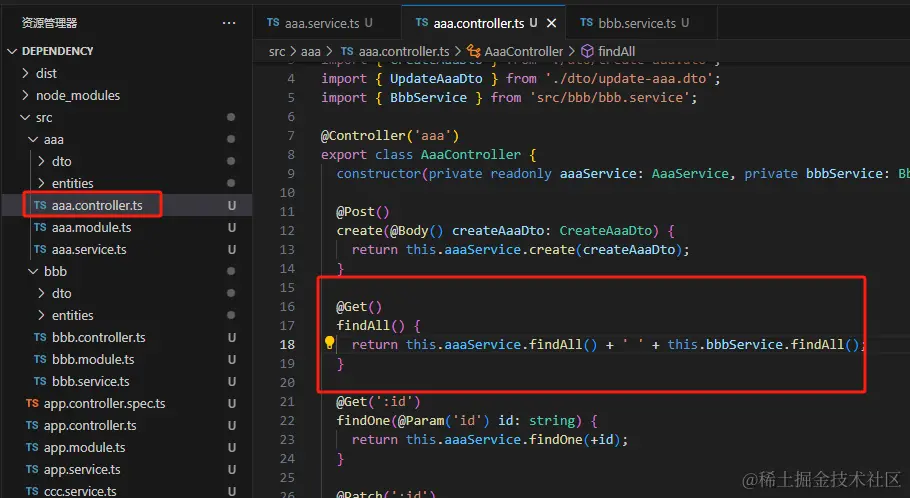Click the @Get() decorator on line 16
This screenshot has height=498, width=910.
click(x=359, y=306)
